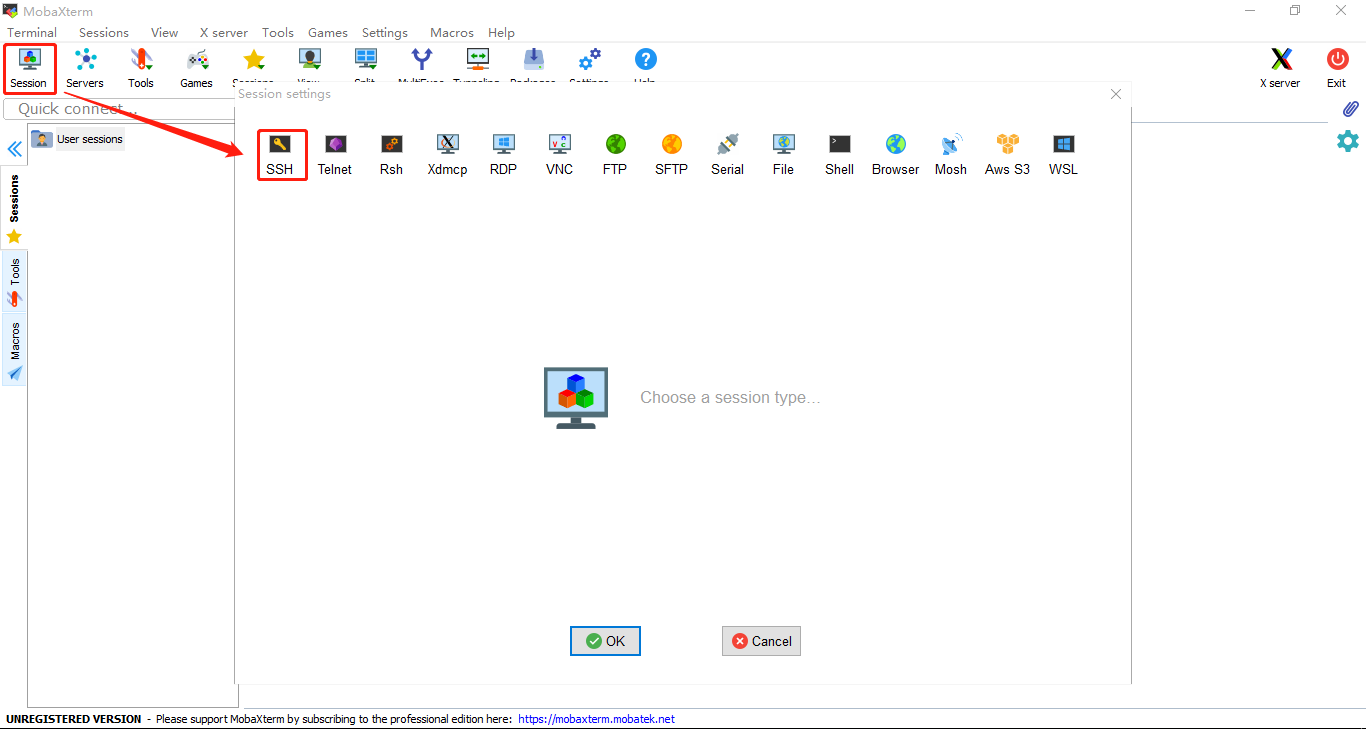
Task: Open the Help menu
Action: [x=501, y=32]
